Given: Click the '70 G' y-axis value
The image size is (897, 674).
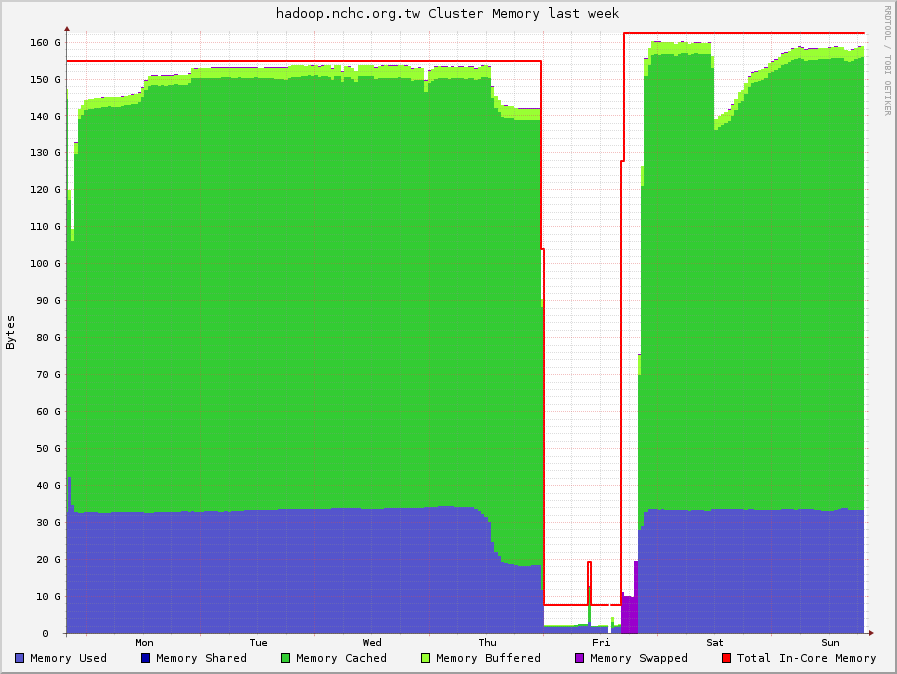Looking at the screenshot, I should click(x=49, y=375).
